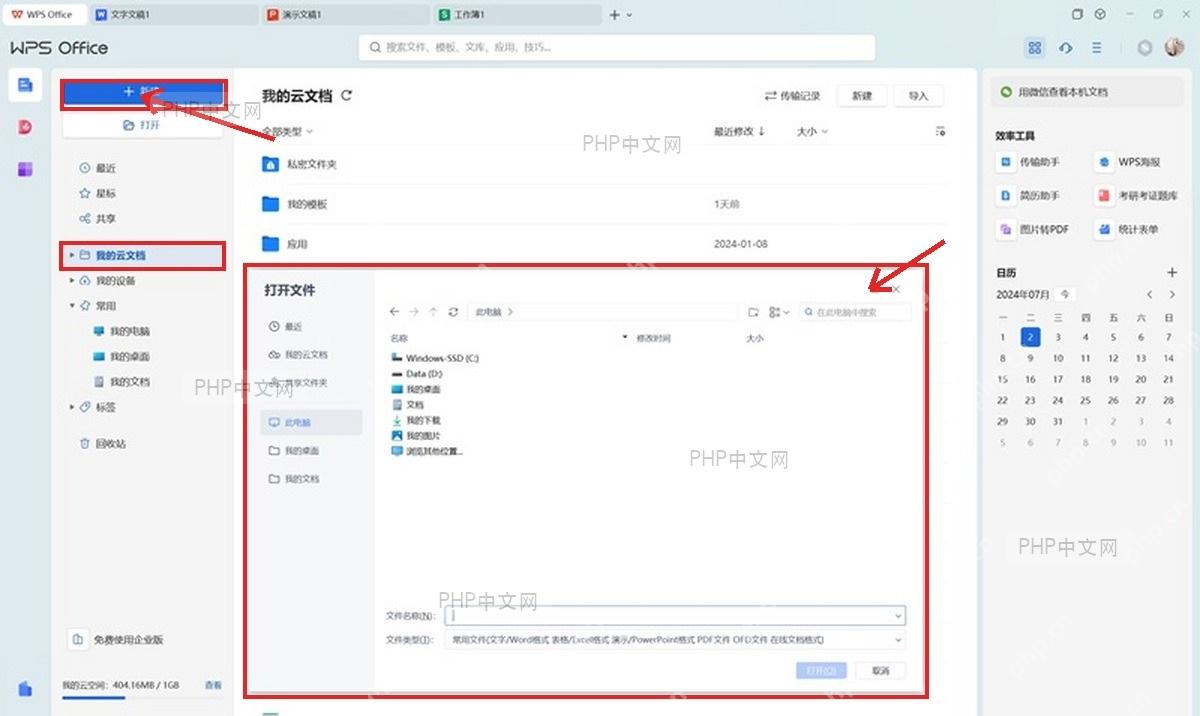The width and height of the screenshot is (1200, 716).
Task: Open Data (D:) drive in dialog
Action: click(417, 373)
